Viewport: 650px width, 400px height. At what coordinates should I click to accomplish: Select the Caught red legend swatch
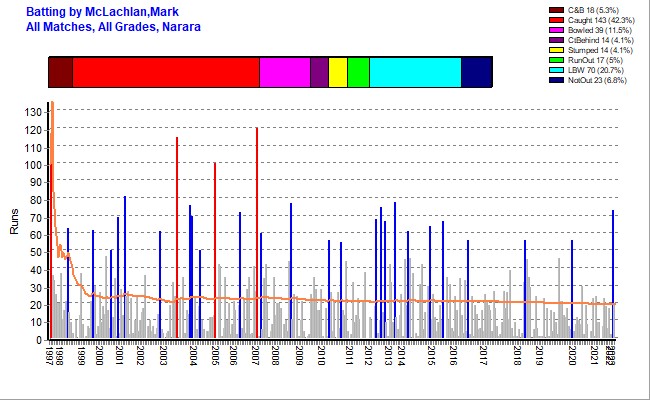tap(558, 20)
